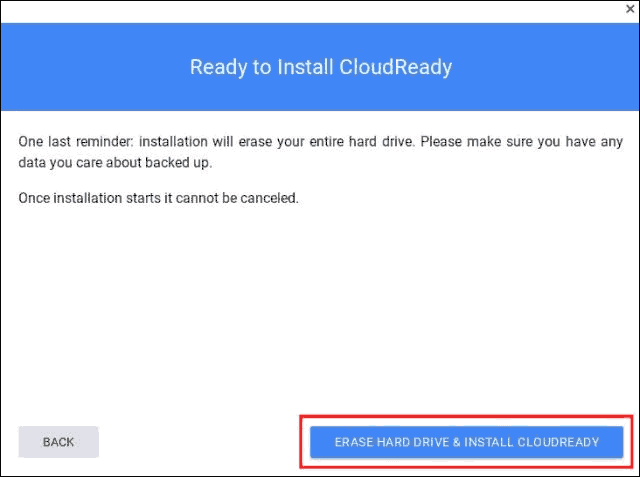
Task: Click the "One last reminder" warning paragraph
Action: pyautogui.click(x=320, y=152)
